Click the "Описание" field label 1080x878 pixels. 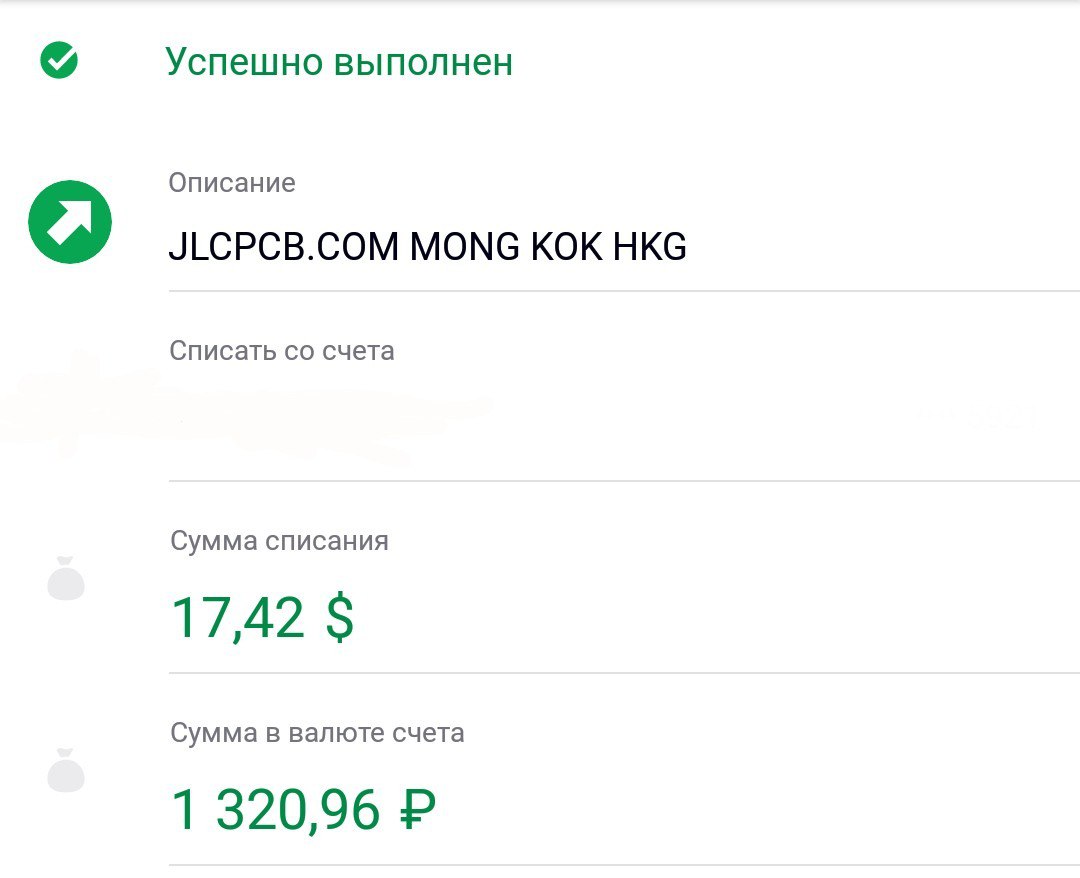click(232, 183)
